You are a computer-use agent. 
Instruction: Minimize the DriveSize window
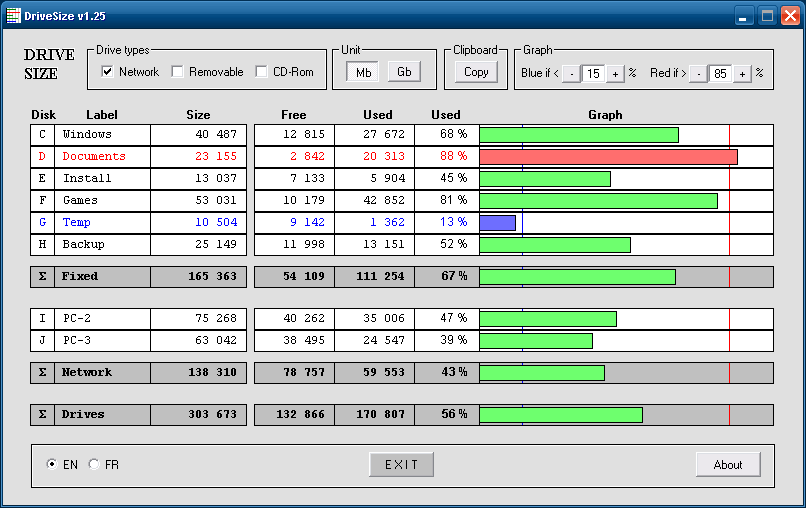click(x=742, y=15)
